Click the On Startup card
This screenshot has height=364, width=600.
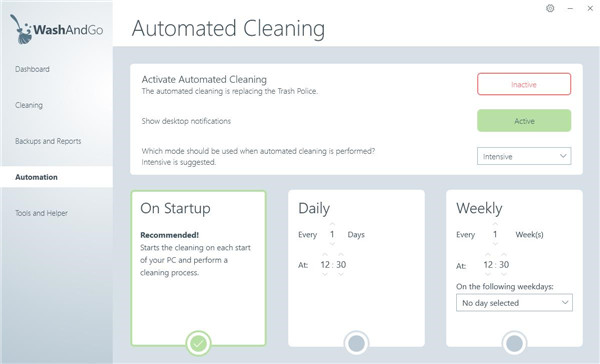[x=198, y=268]
